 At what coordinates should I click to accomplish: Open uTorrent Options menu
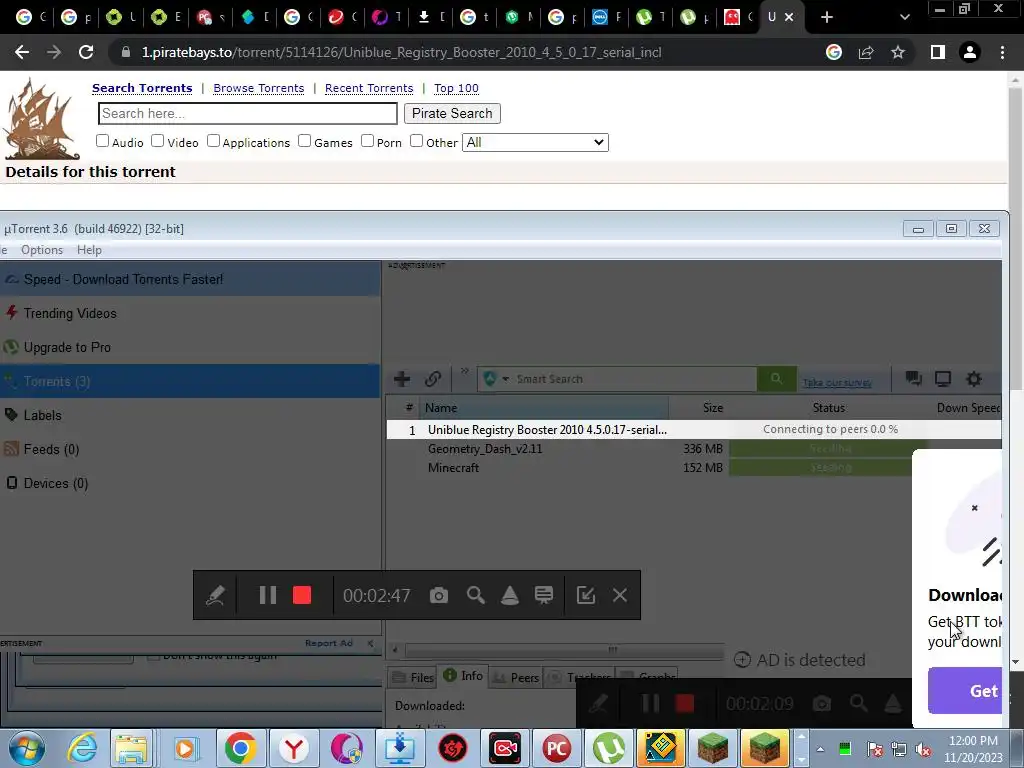point(42,250)
